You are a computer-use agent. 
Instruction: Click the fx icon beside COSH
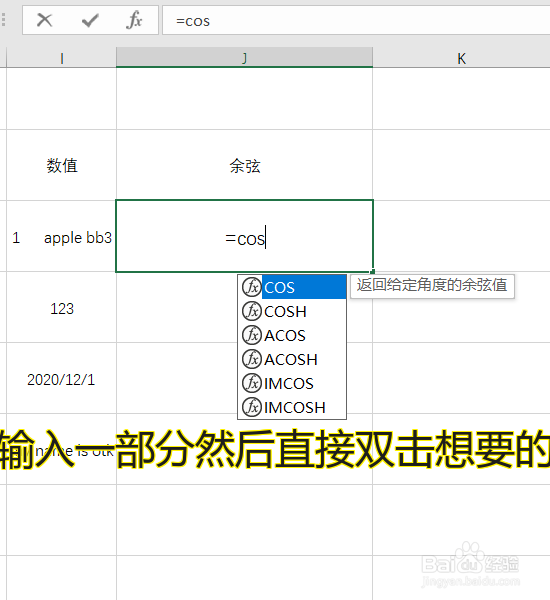251,311
